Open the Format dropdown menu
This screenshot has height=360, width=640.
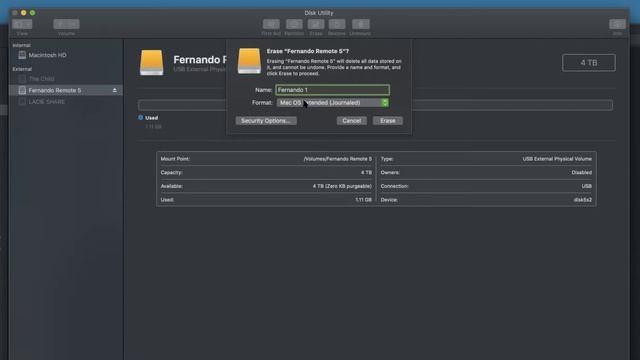click(x=332, y=102)
